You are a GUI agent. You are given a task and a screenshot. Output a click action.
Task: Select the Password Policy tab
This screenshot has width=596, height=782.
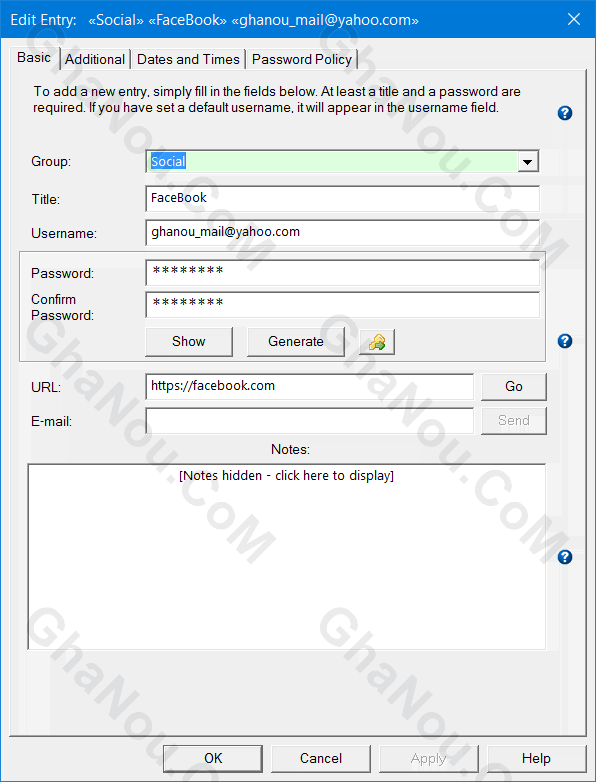(x=302, y=59)
